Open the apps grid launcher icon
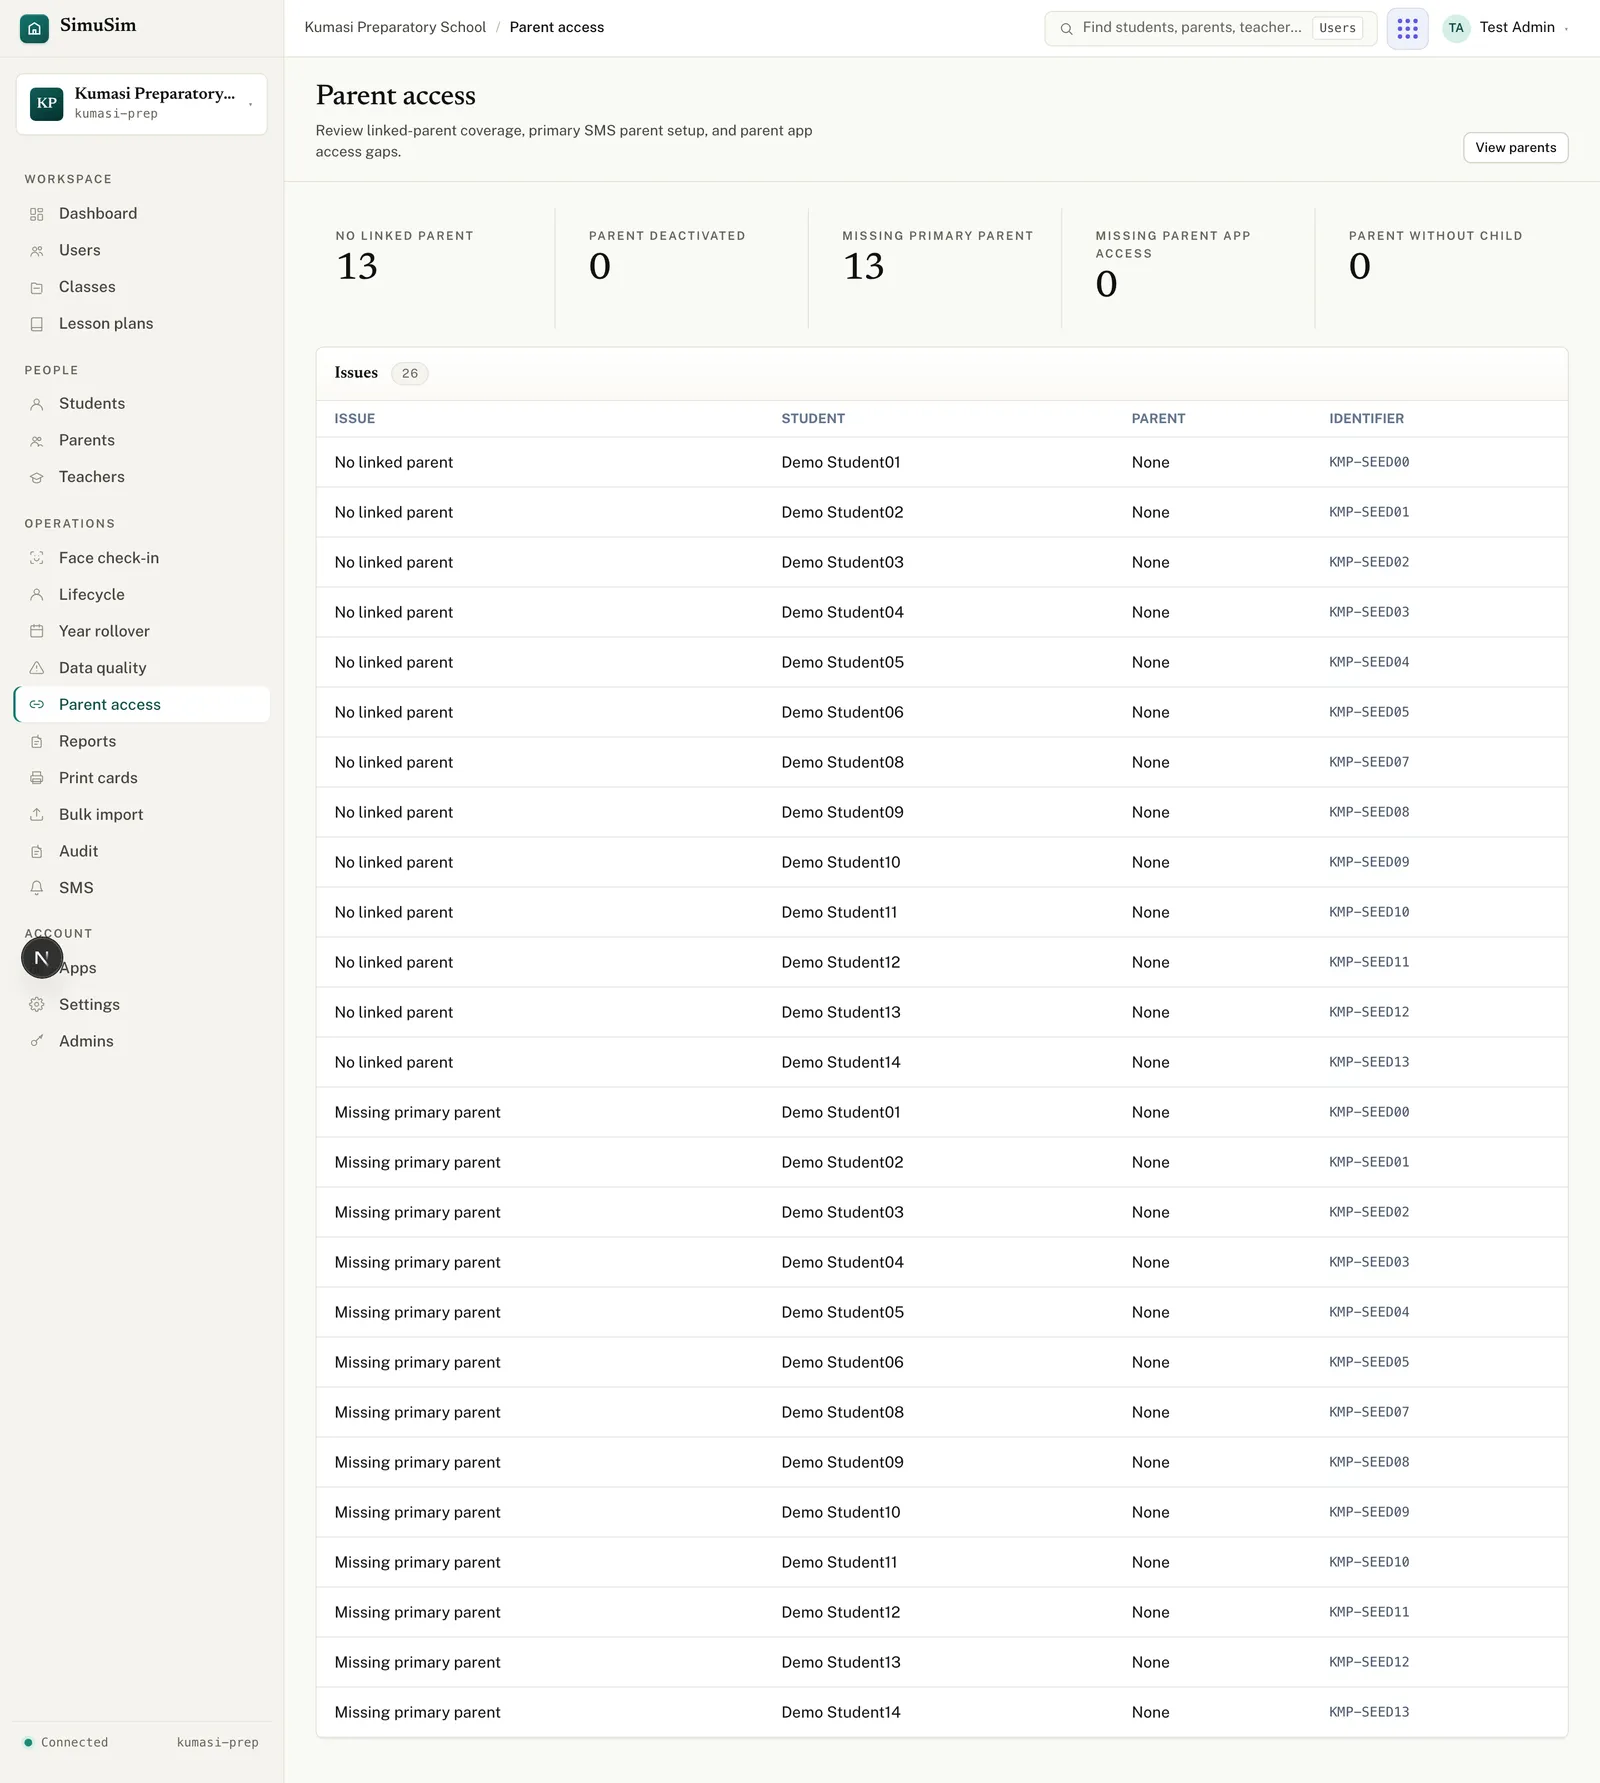Screen dimensions: 1600x1783 pyautogui.click(x=1407, y=28)
